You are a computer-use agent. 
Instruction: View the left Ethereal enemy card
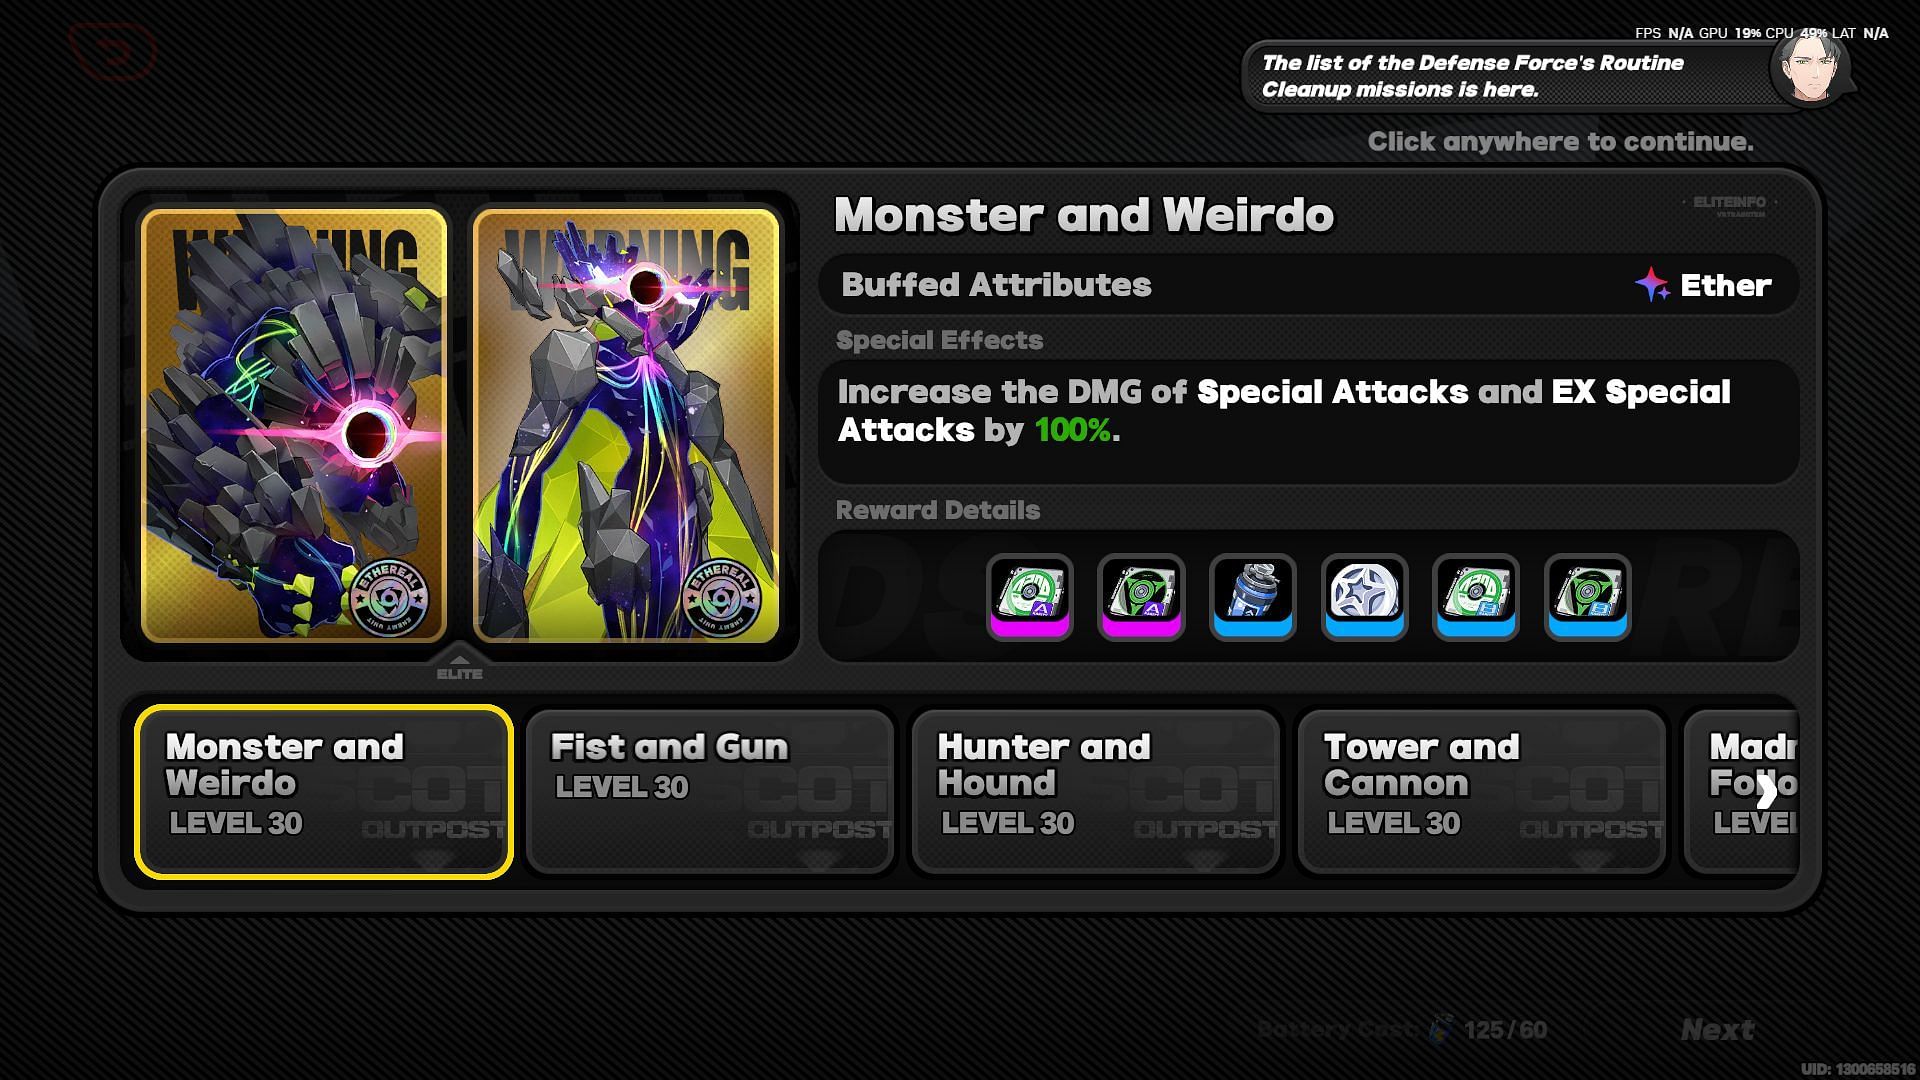[x=294, y=425]
